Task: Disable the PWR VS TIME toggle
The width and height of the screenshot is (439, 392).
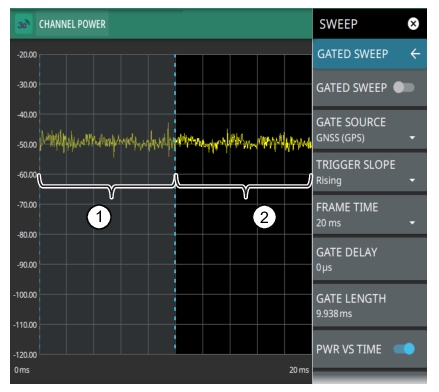Action: coord(404,349)
